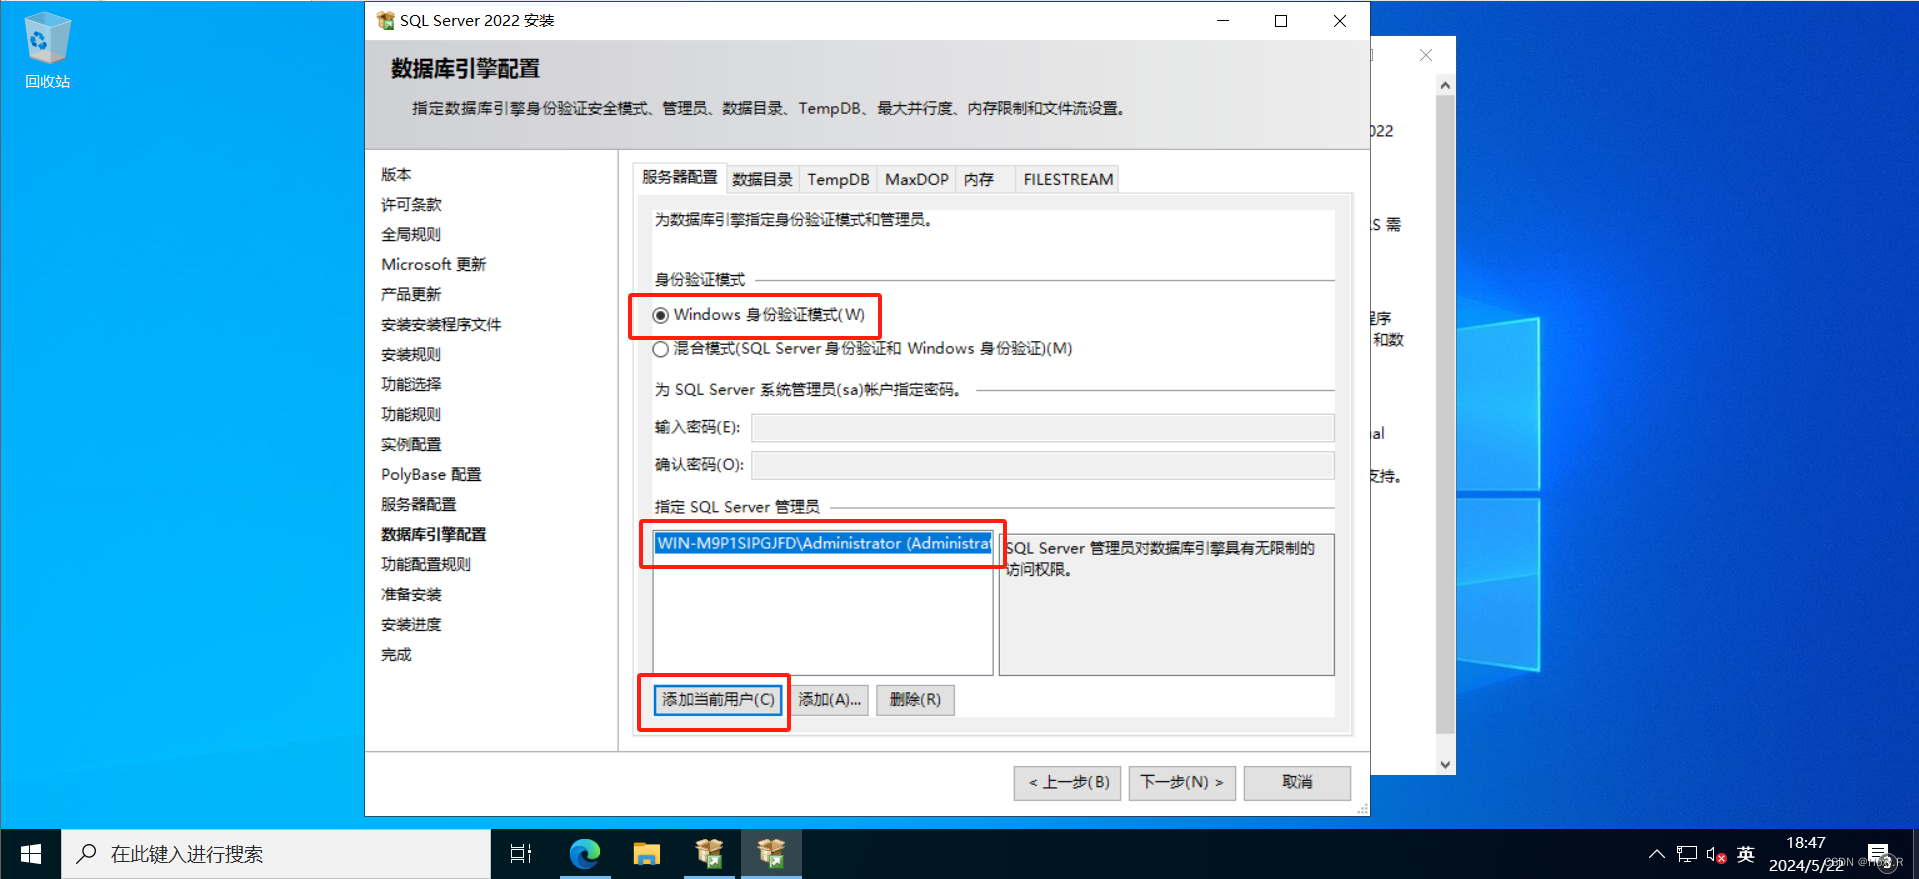Screen dimensions: 1919x879
Task: Close the SQL Server 2022 setup window
Action: click(1340, 20)
